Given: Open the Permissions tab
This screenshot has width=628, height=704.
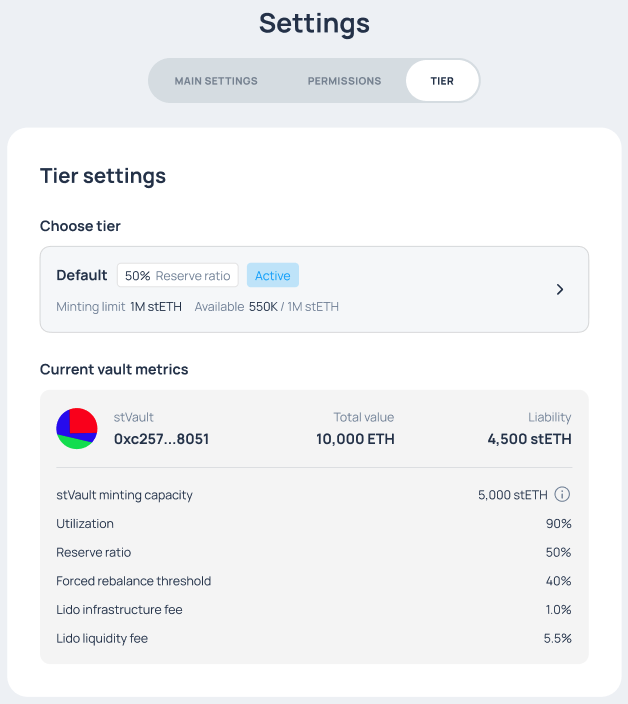Looking at the screenshot, I should (344, 81).
